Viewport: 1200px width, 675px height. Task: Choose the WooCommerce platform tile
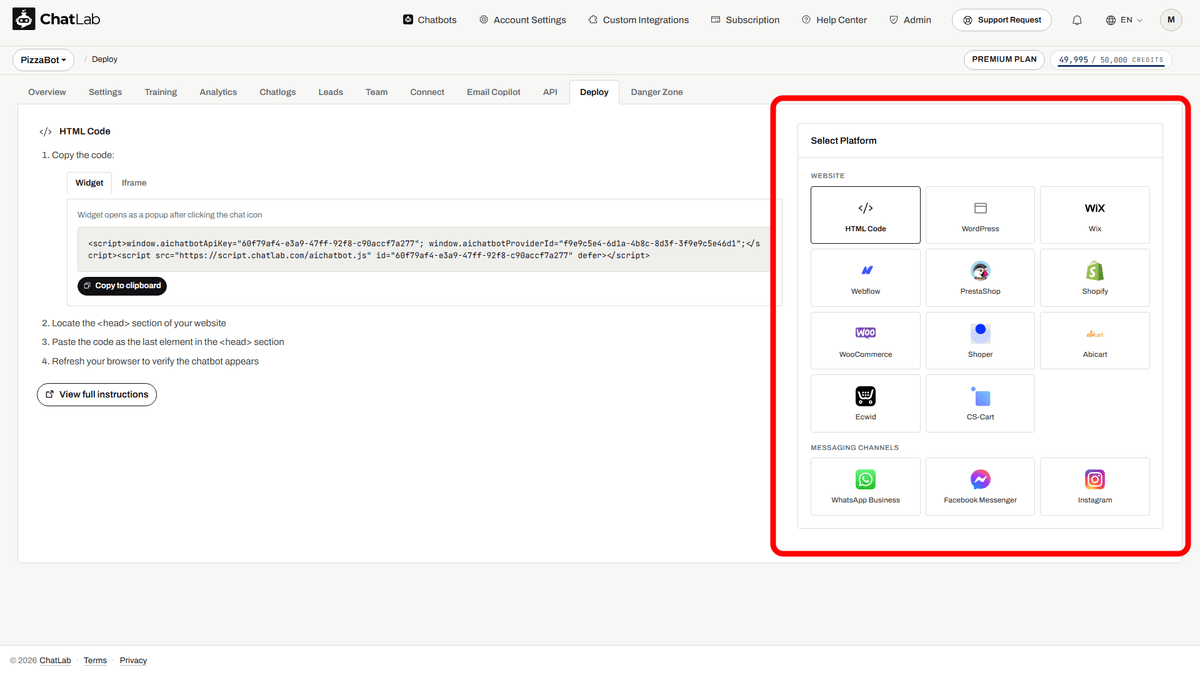pos(865,341)
